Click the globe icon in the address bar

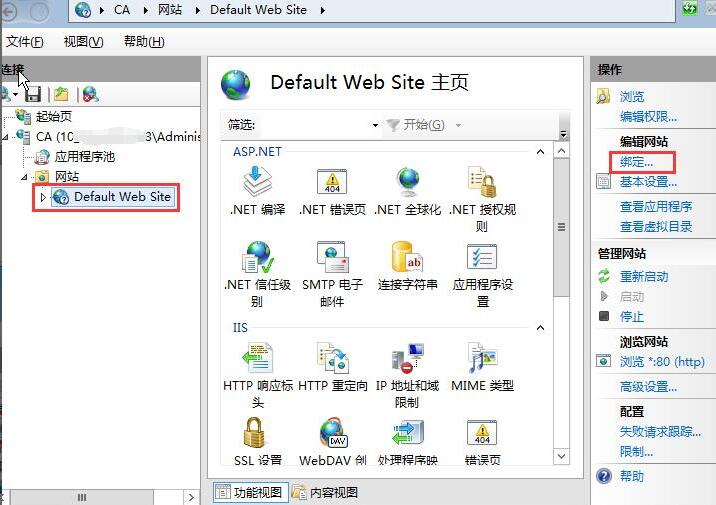(x=83, y=10)
